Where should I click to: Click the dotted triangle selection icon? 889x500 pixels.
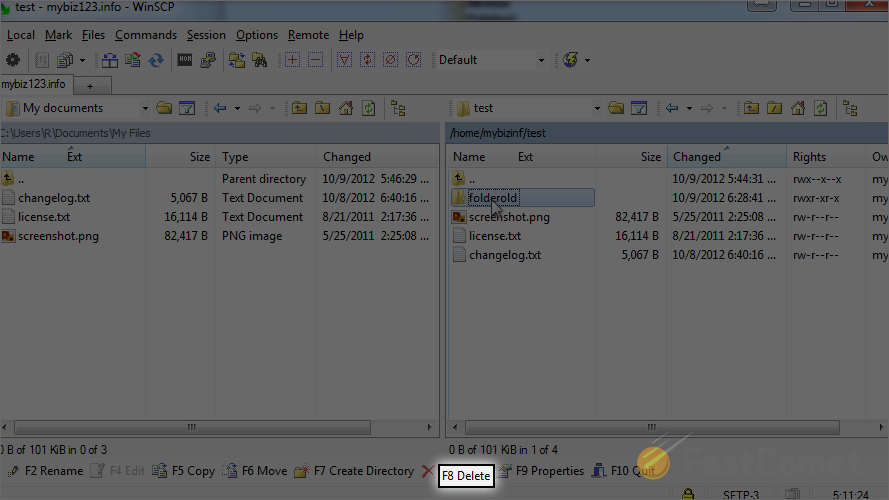coord(344,60)
